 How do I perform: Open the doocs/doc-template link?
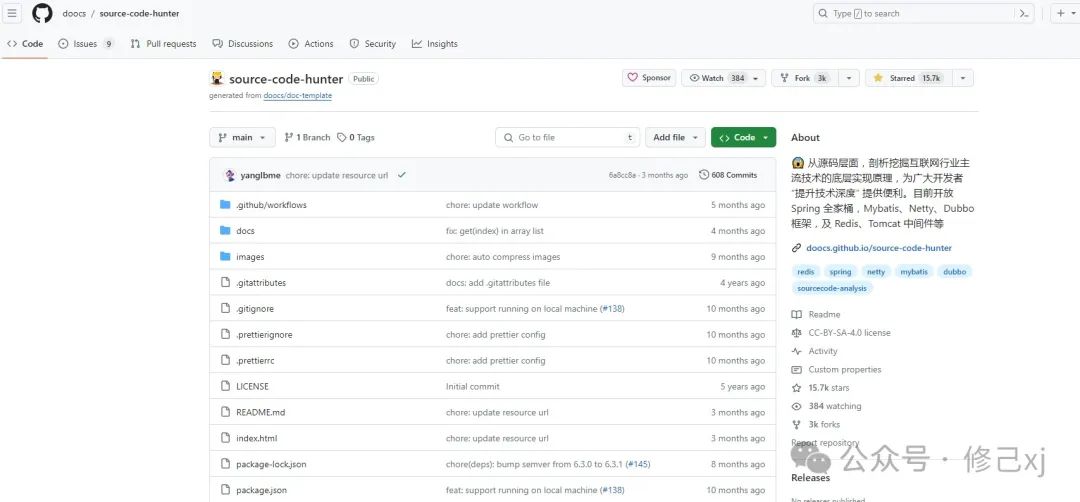(x=298, y=96)
